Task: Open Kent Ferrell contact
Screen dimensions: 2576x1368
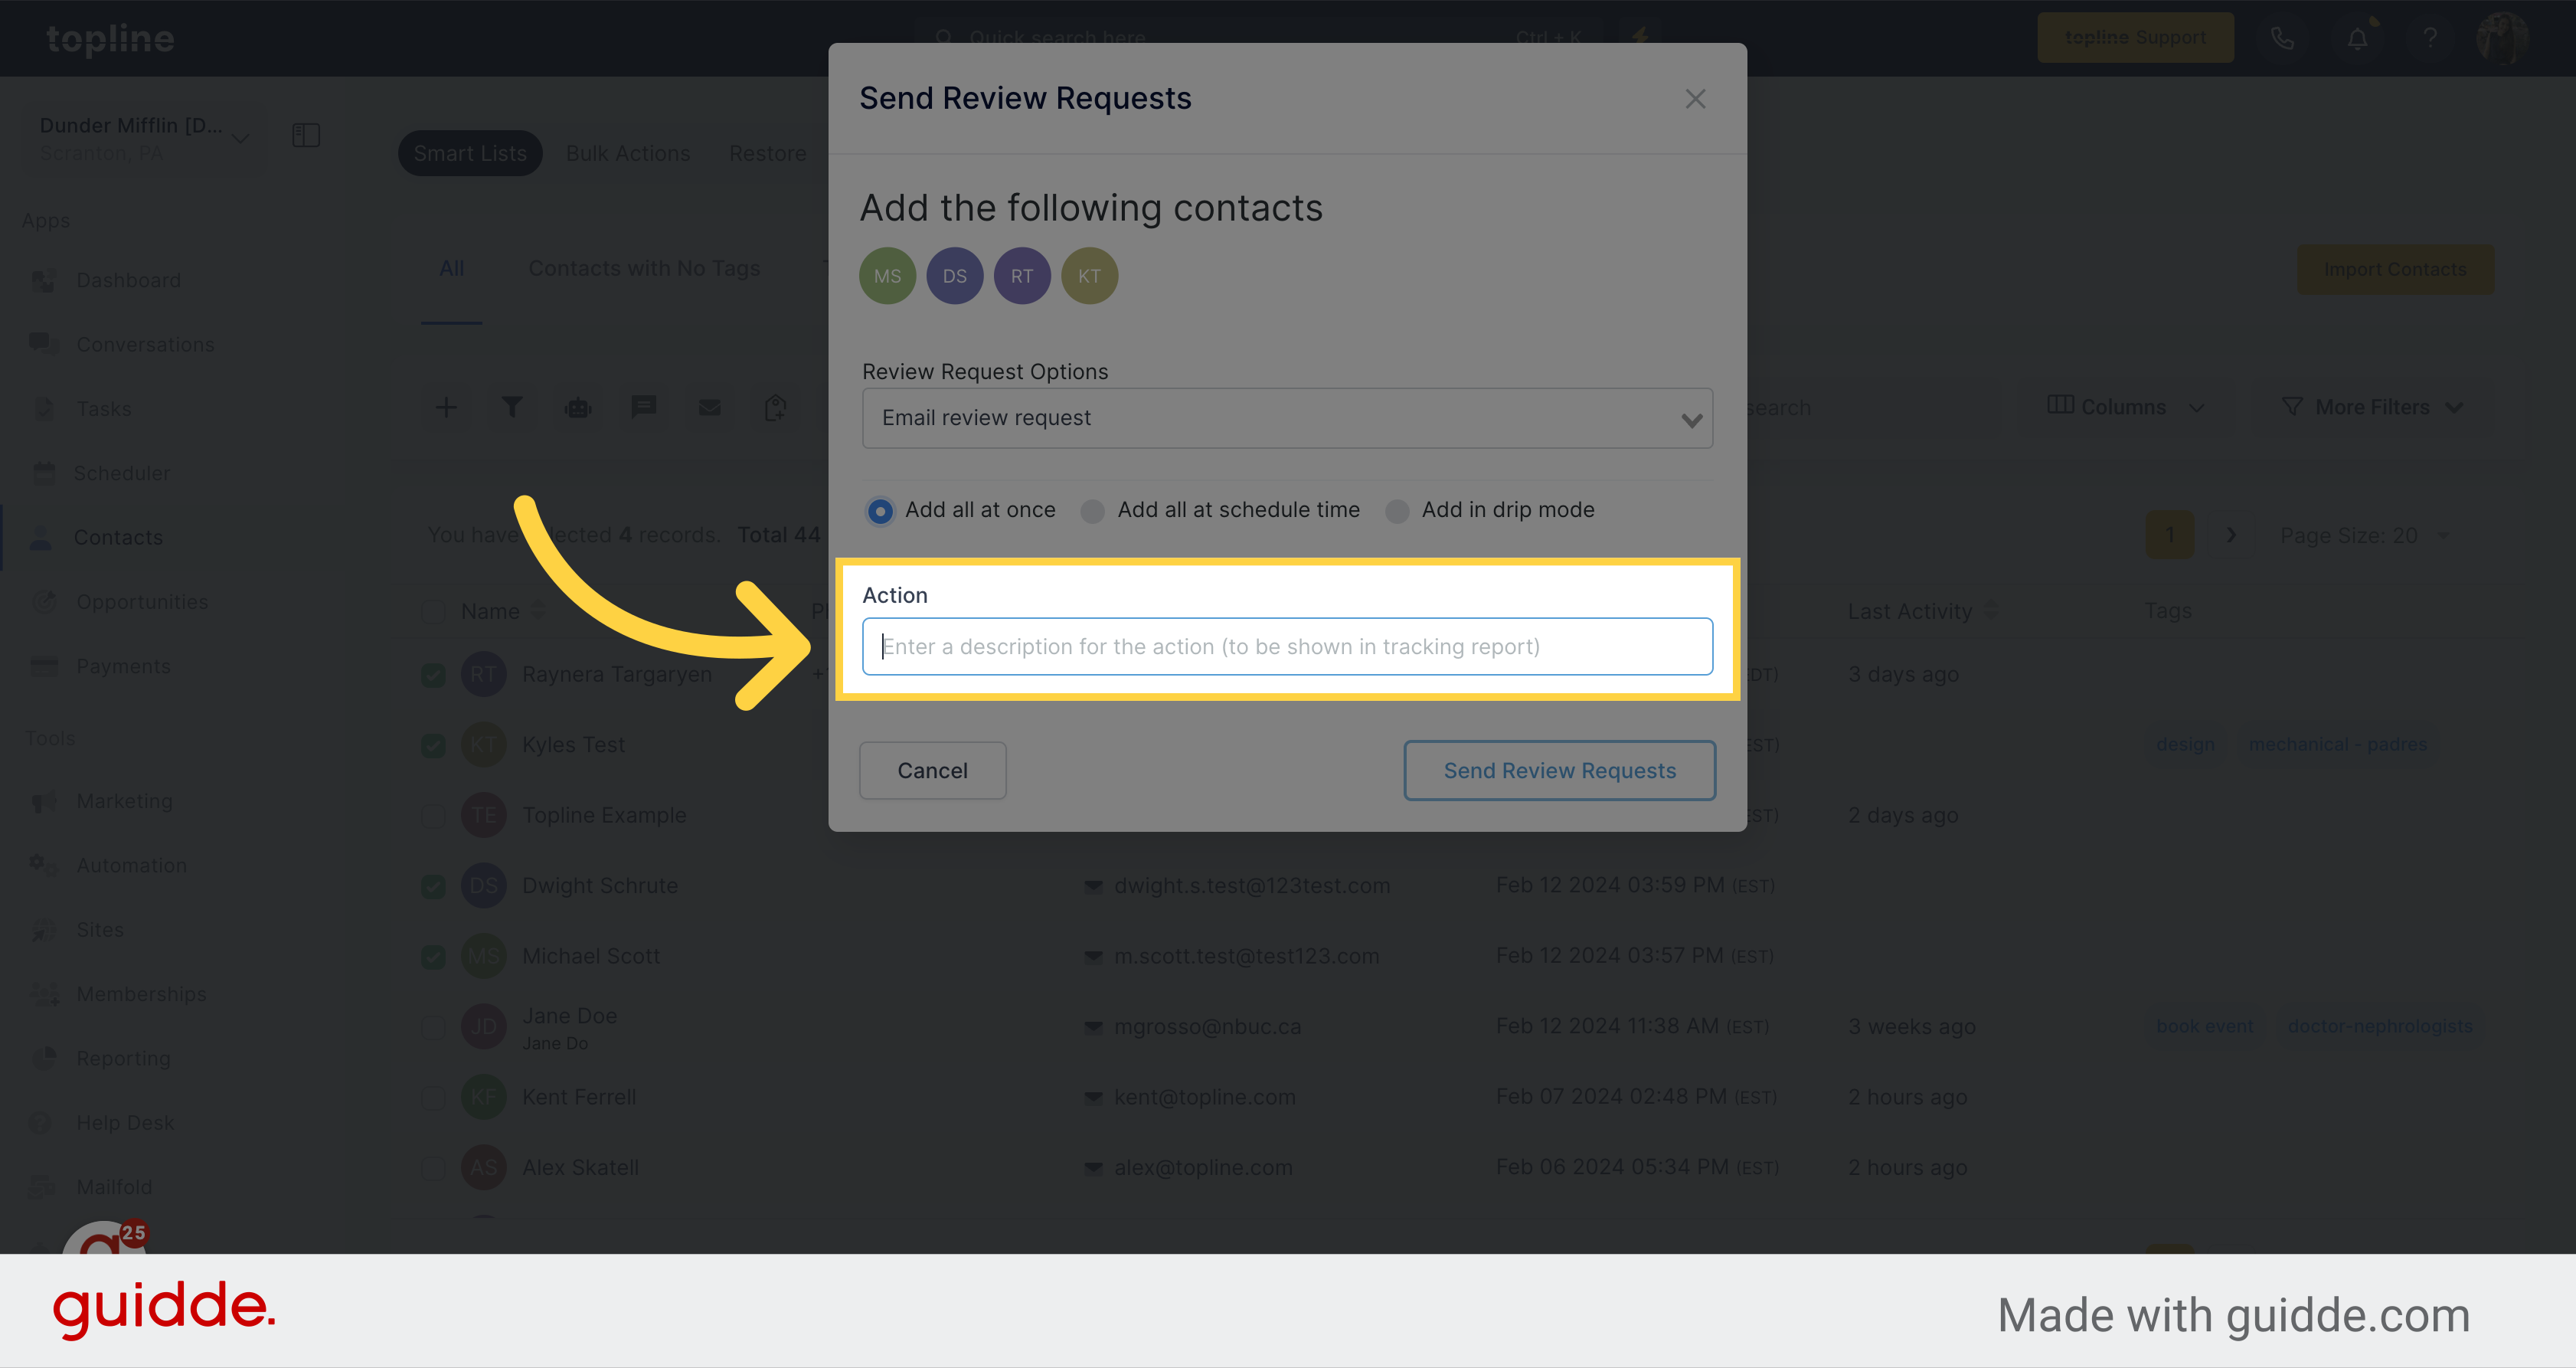Action: 579,1097
